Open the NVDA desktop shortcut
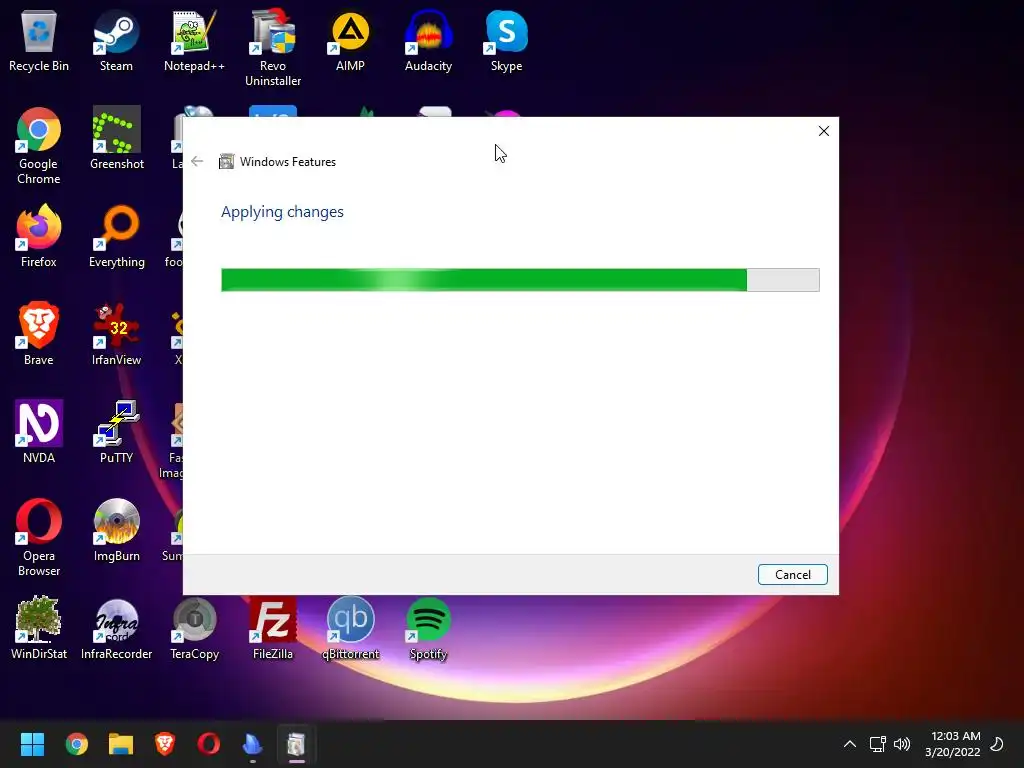Image resolution: width=1024 pixels, height=768 pixels. pos(39,432)
